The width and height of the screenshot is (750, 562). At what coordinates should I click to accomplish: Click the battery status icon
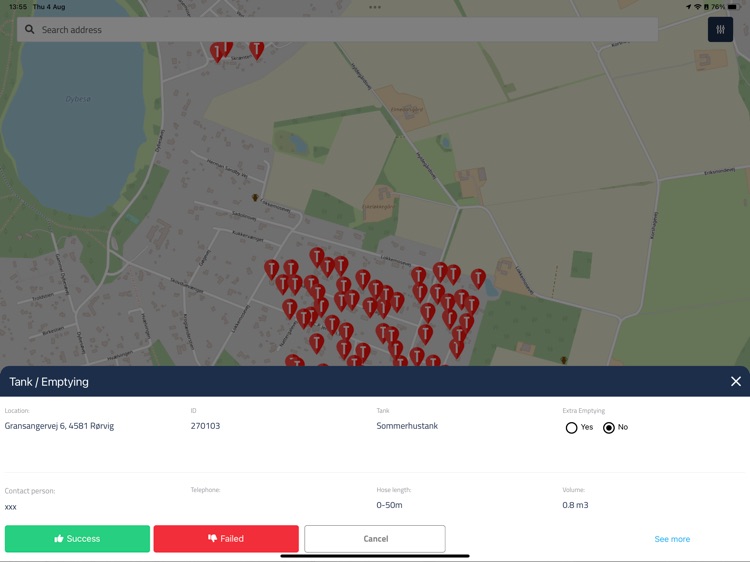click(x=734, y=7)
